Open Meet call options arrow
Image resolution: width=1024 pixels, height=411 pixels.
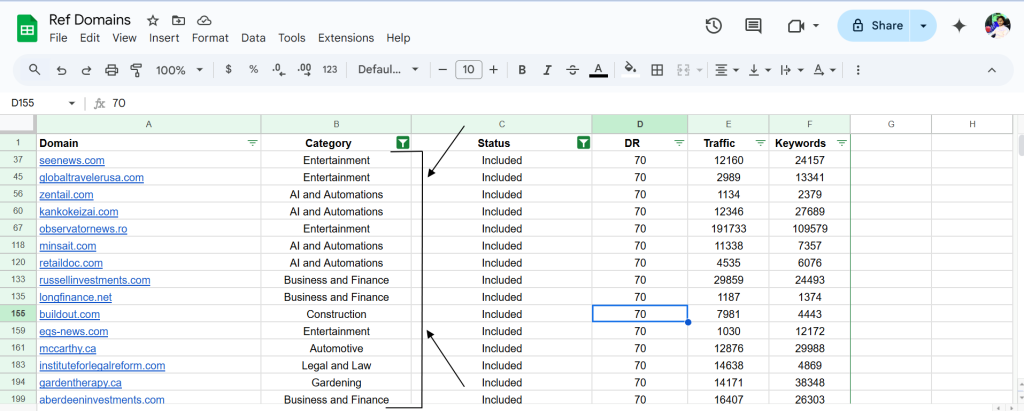[x=816, y=25]
